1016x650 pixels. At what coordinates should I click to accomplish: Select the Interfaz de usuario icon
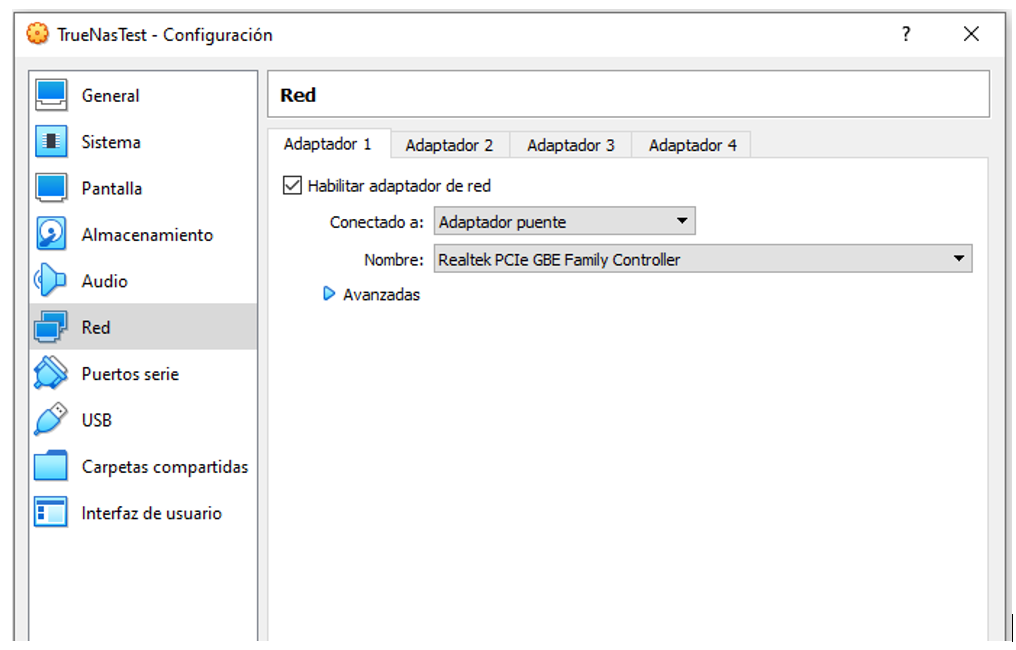point(51,513)
